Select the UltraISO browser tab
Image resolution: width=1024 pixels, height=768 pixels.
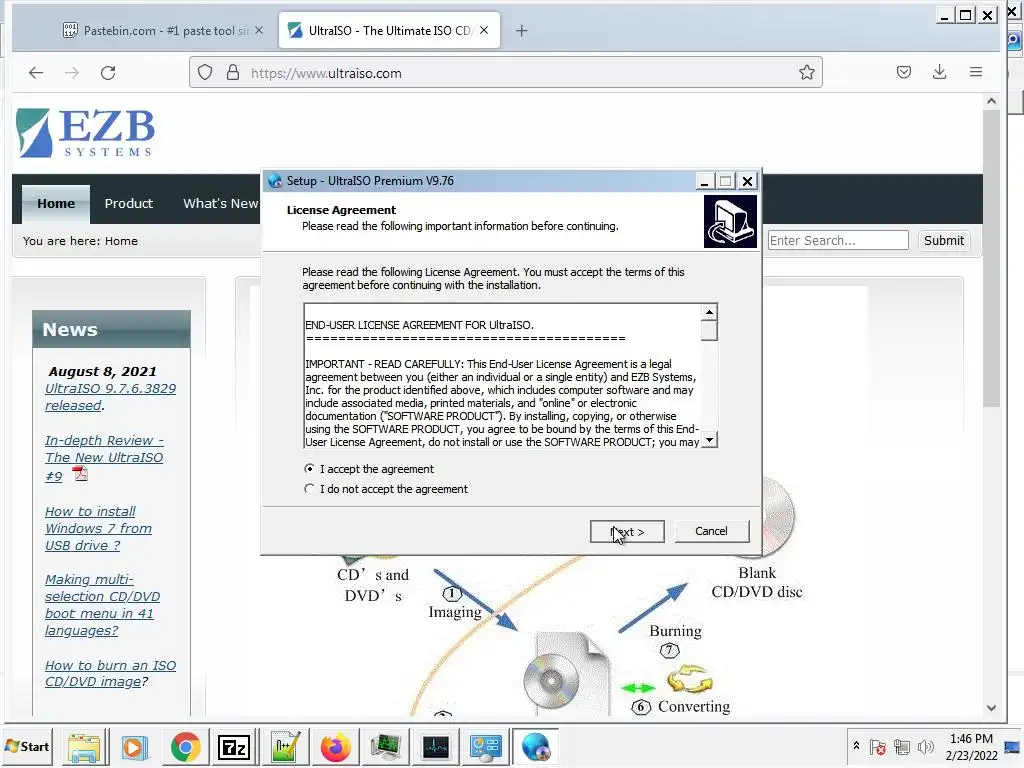pos(389,30)
